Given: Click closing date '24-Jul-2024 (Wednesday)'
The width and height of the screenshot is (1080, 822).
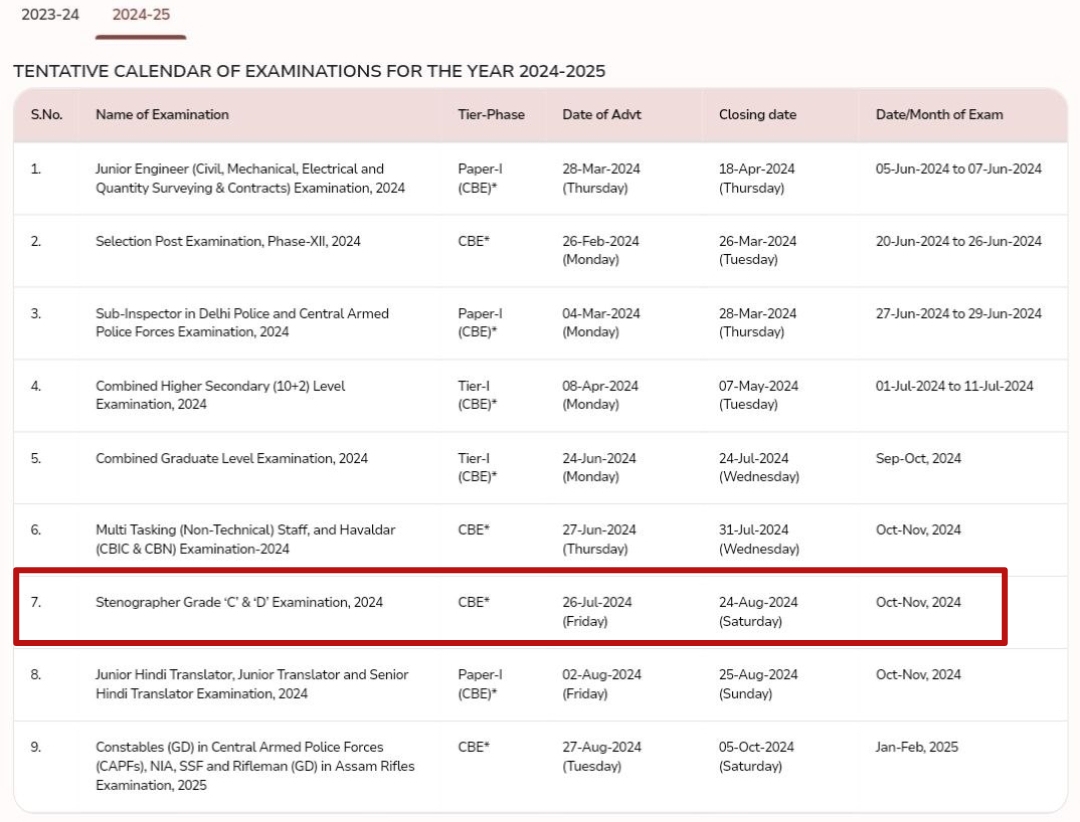Looking at the screenshot, I should [x=758, y=467].
